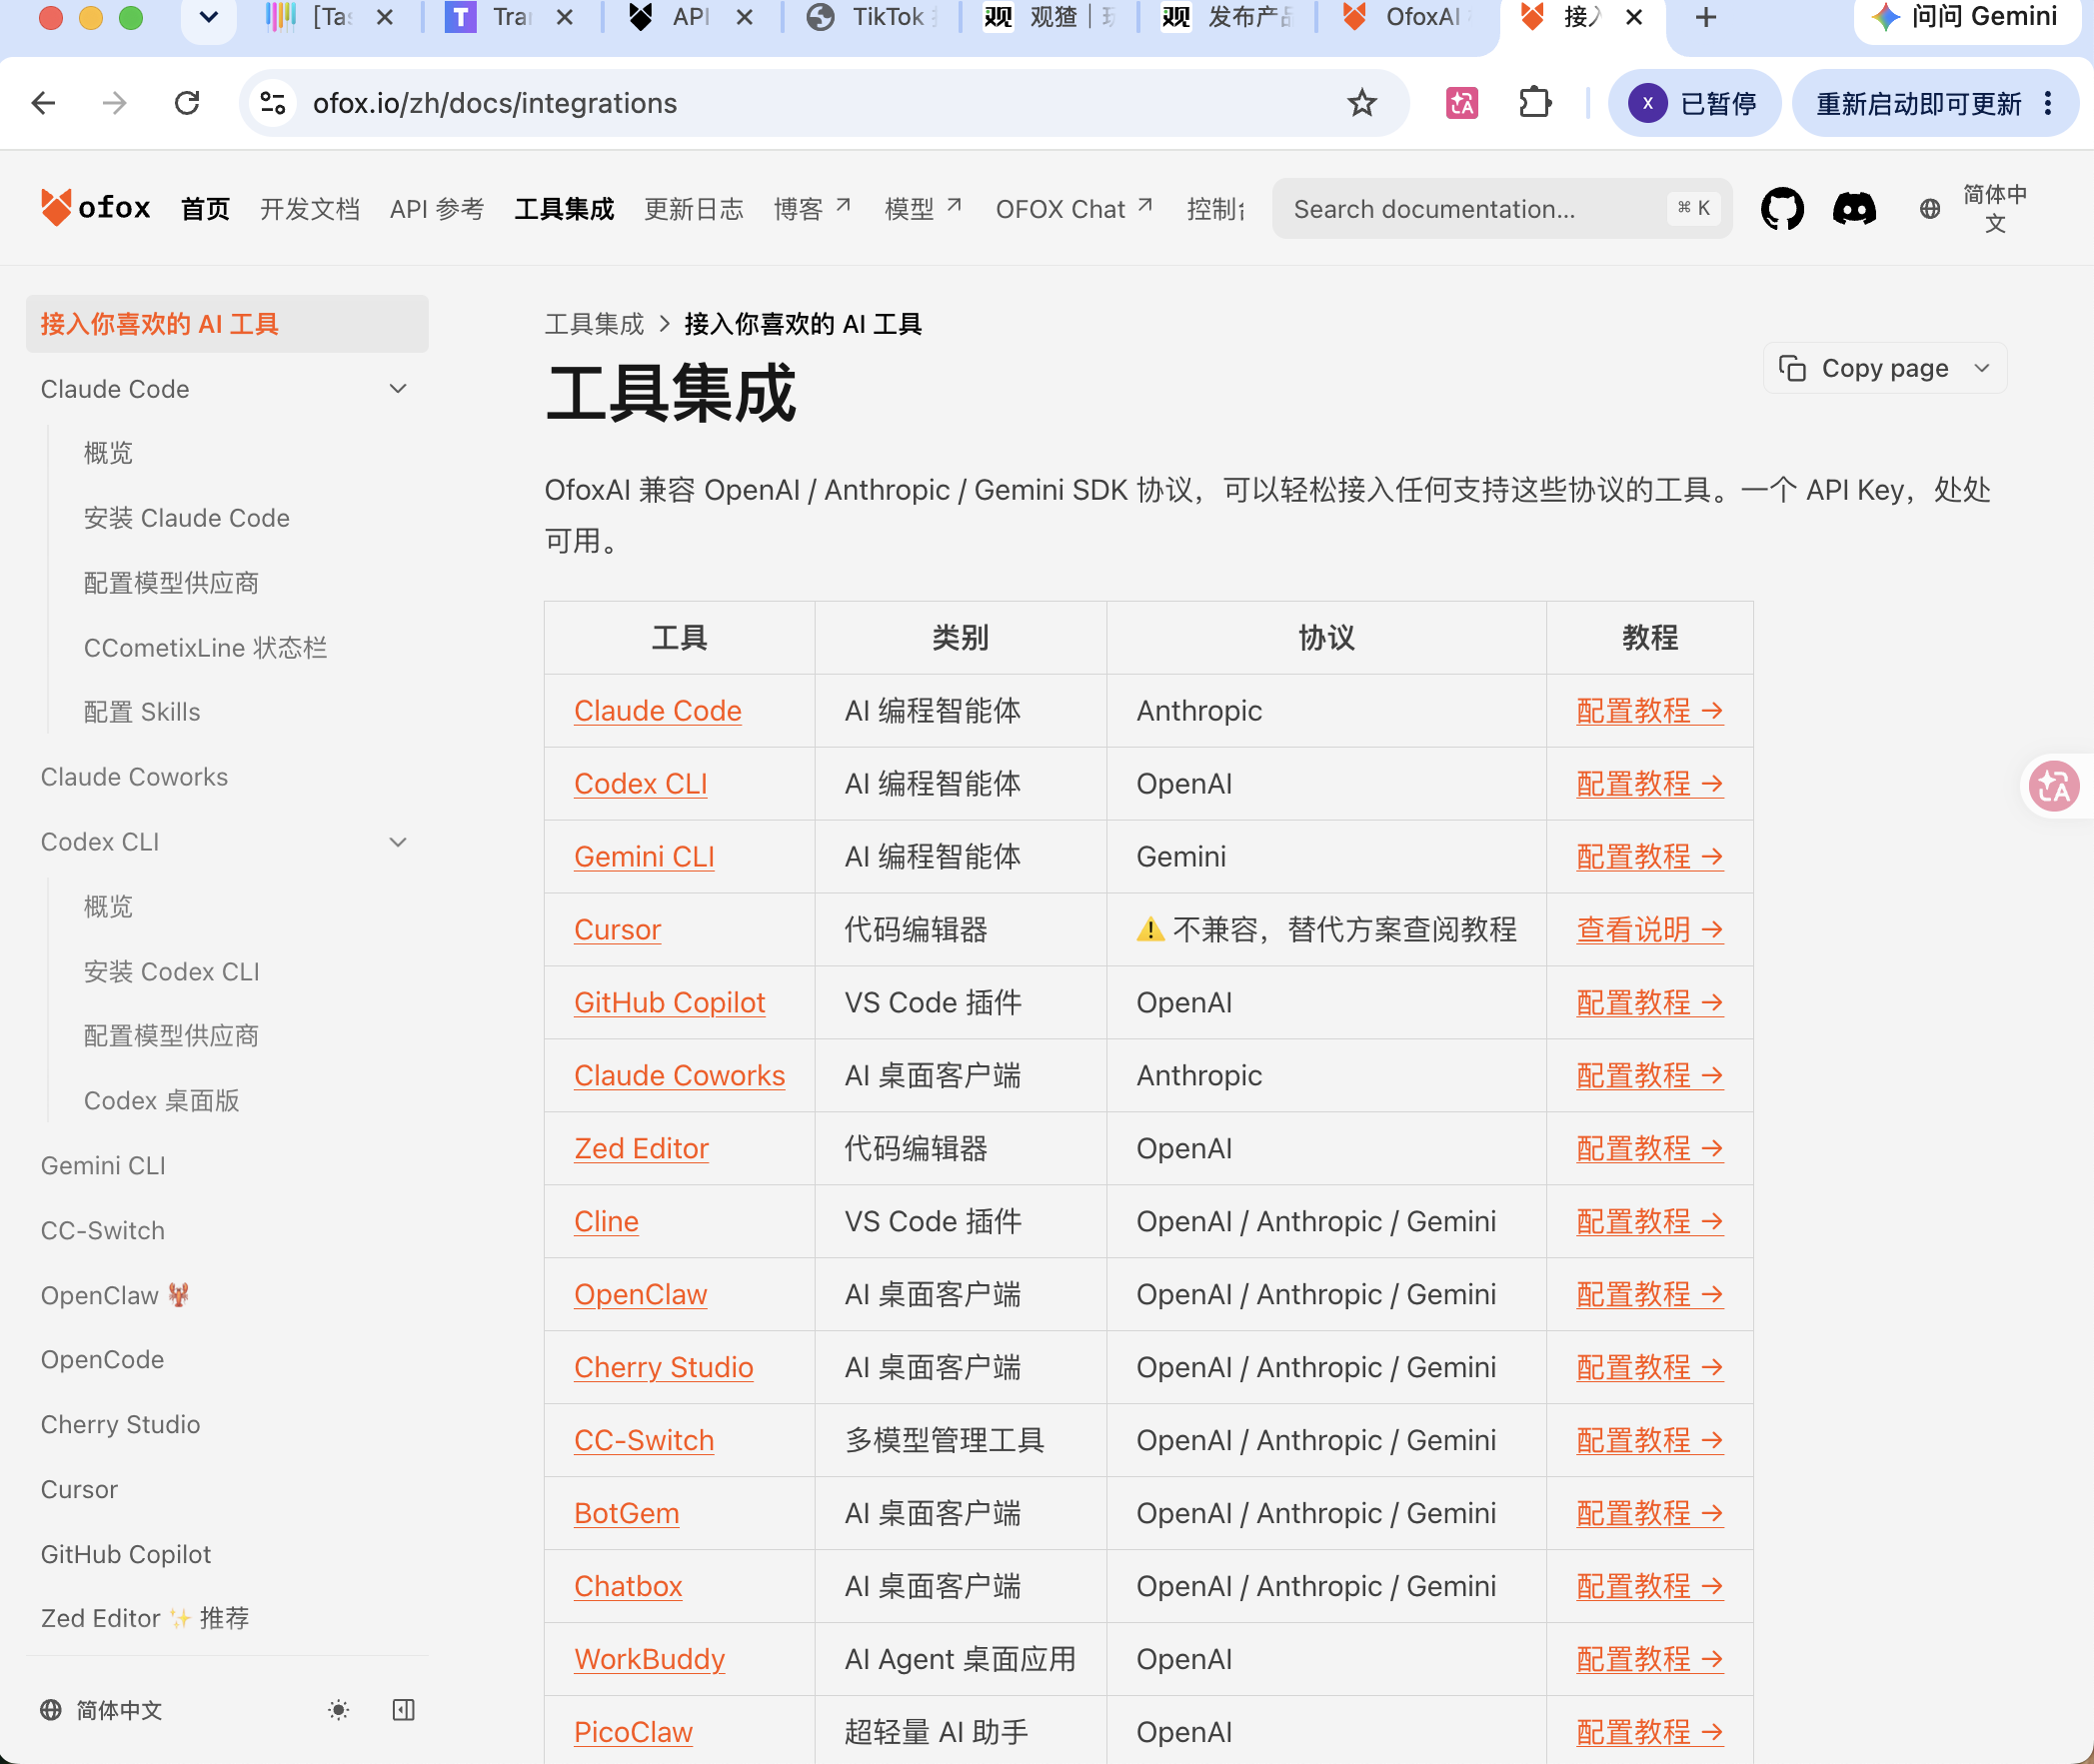The image size is (2094, 1764).
Task: Open the translate extension in toolbar
Action: coord(1462,103)
